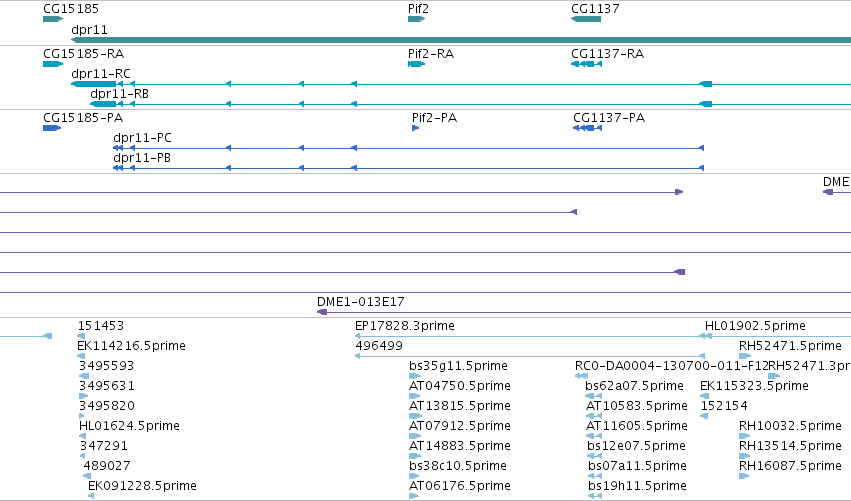
Task: Select AT14883.5prime EST
Action: click(x=415, y=456)
